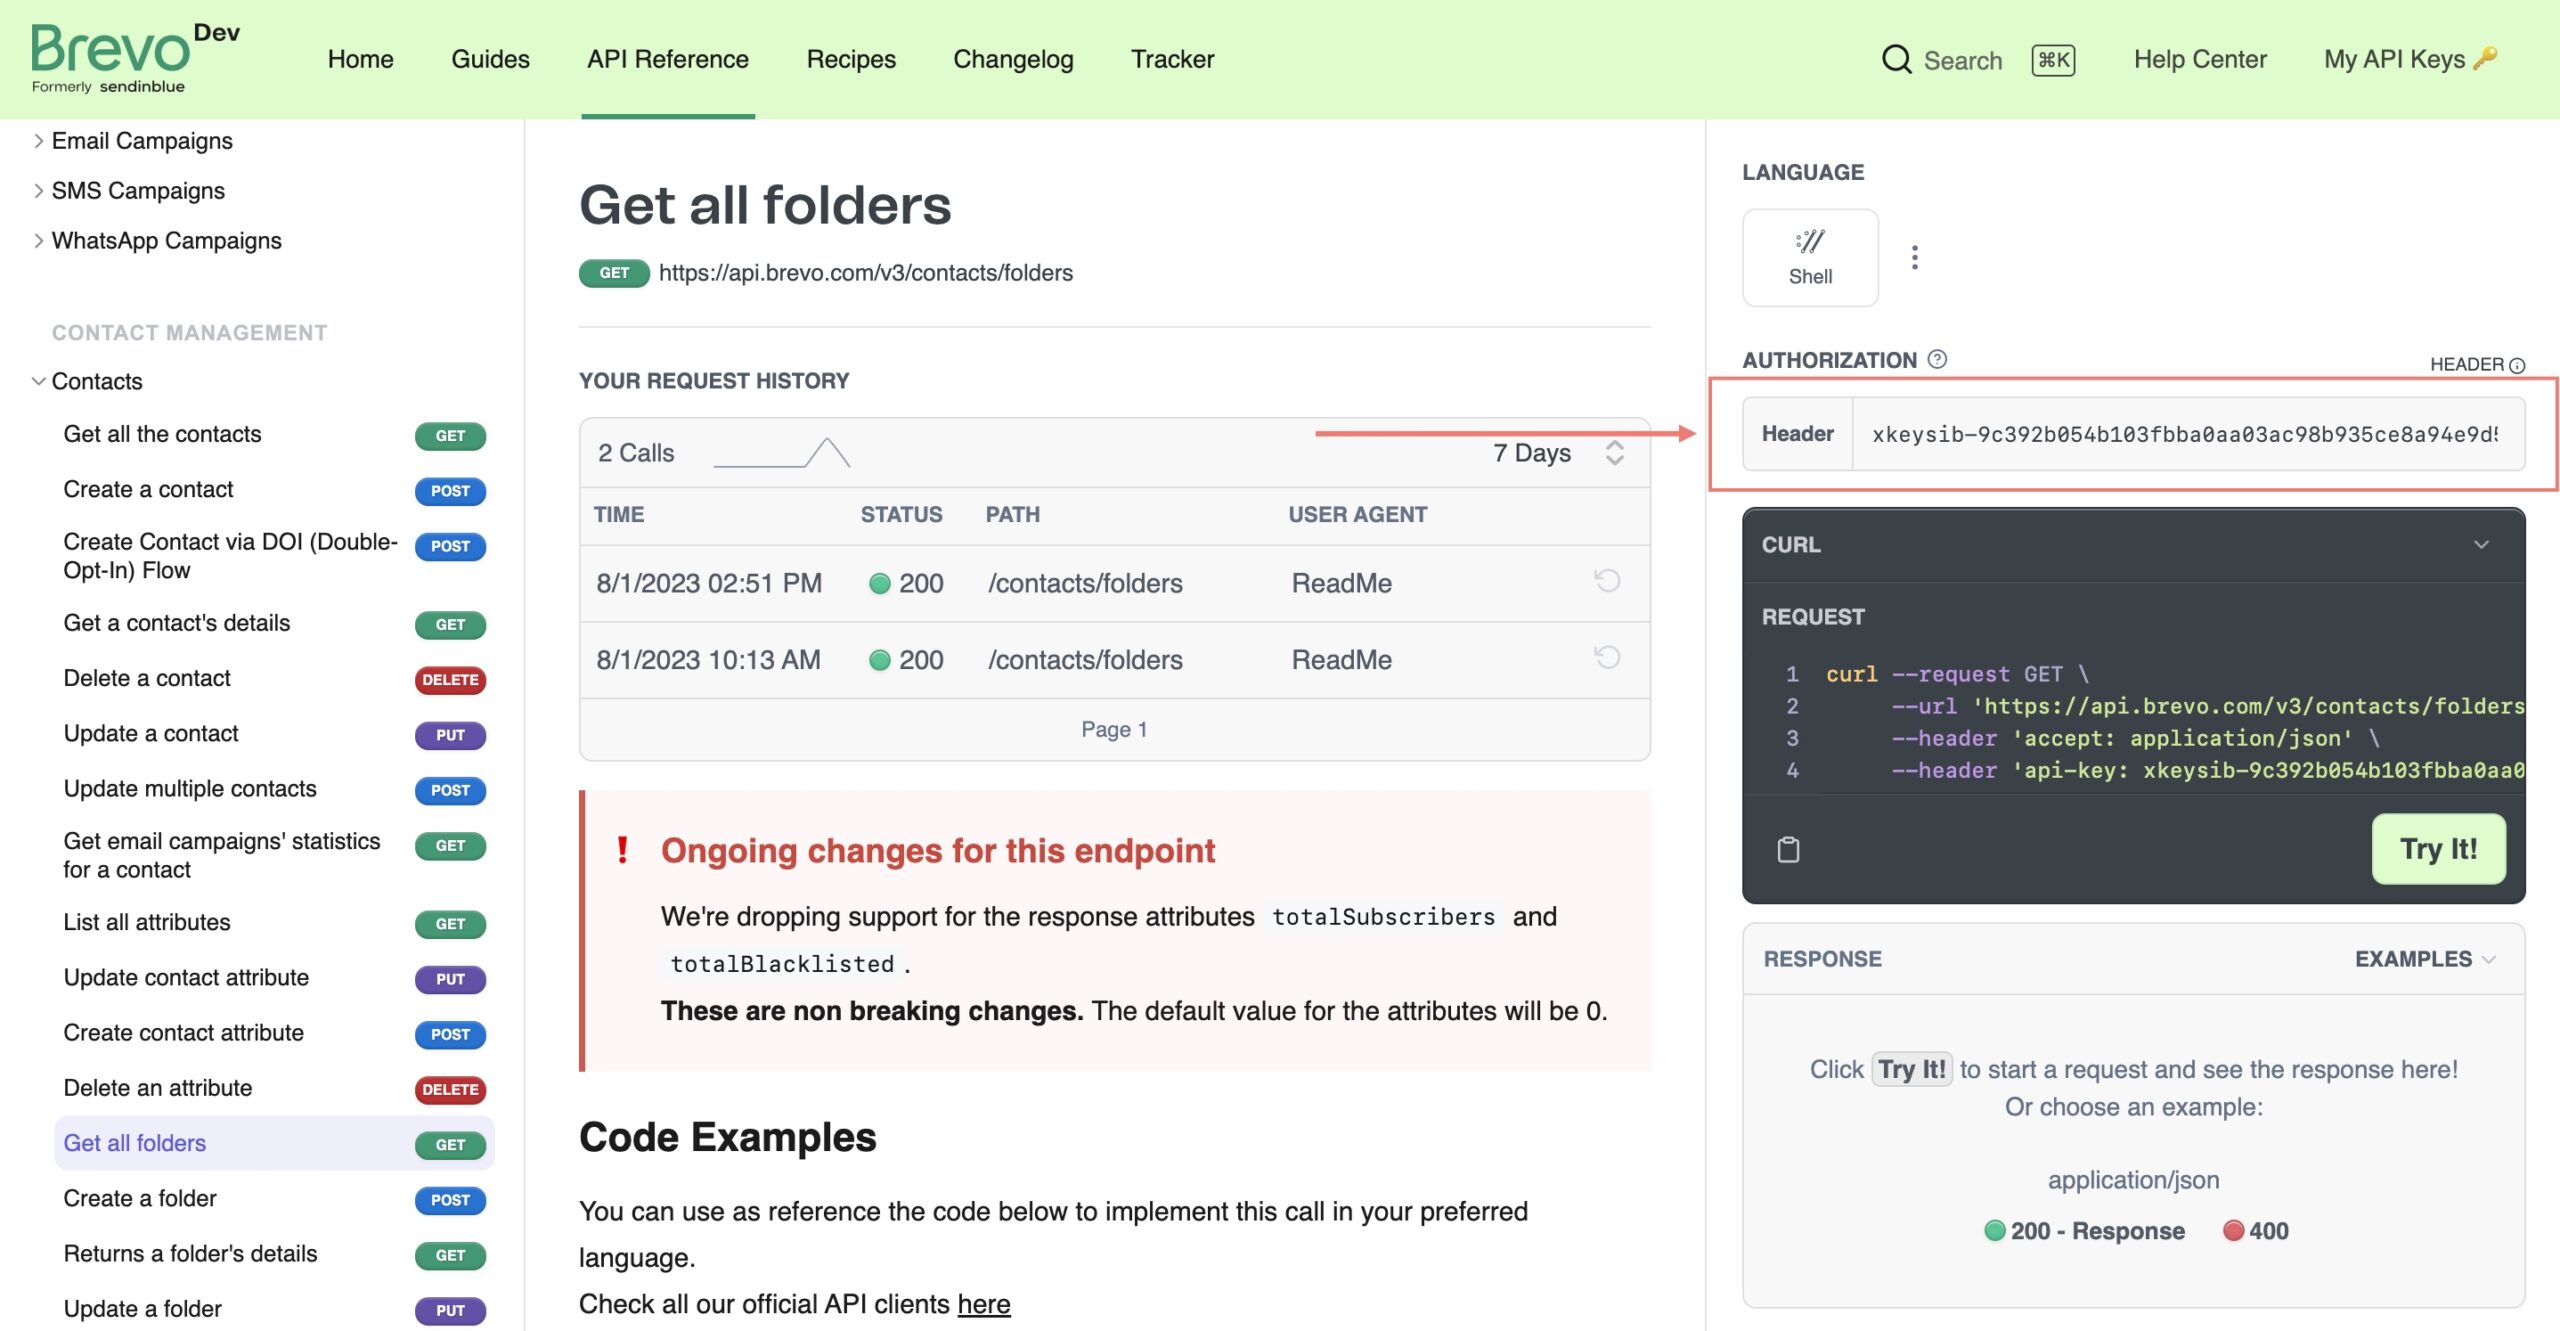Click the HEADER info icon
The image size is (2560, 1331).
[2517, 365]
